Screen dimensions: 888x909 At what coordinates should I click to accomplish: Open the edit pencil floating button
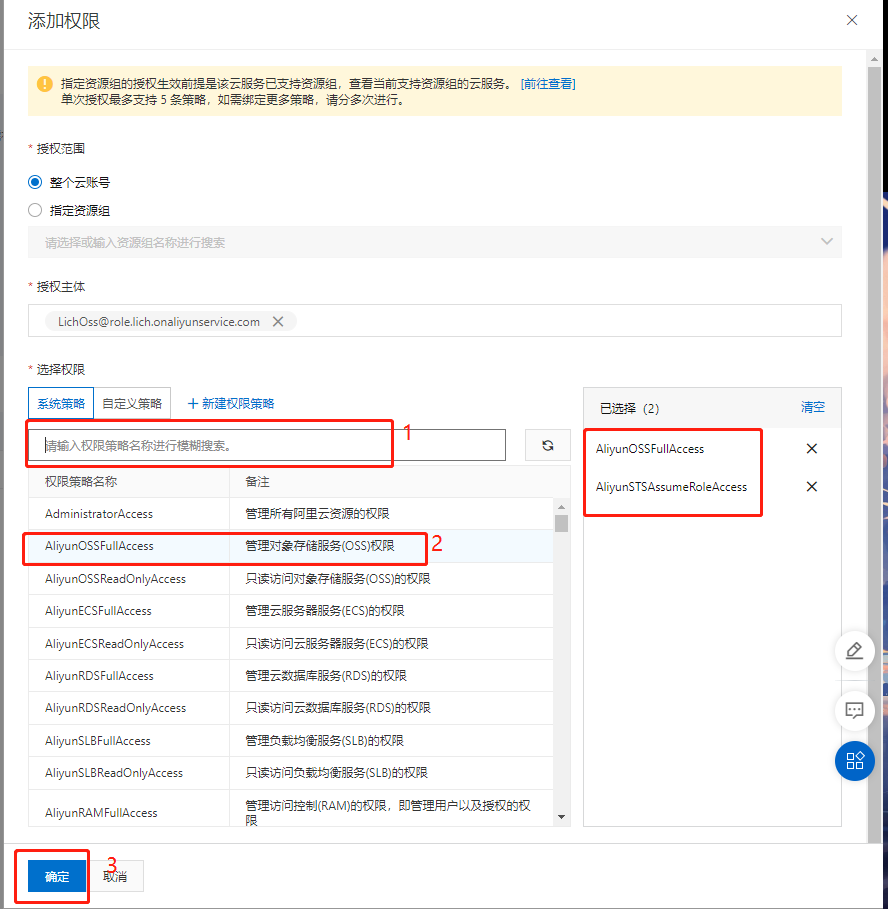[854, 651]
